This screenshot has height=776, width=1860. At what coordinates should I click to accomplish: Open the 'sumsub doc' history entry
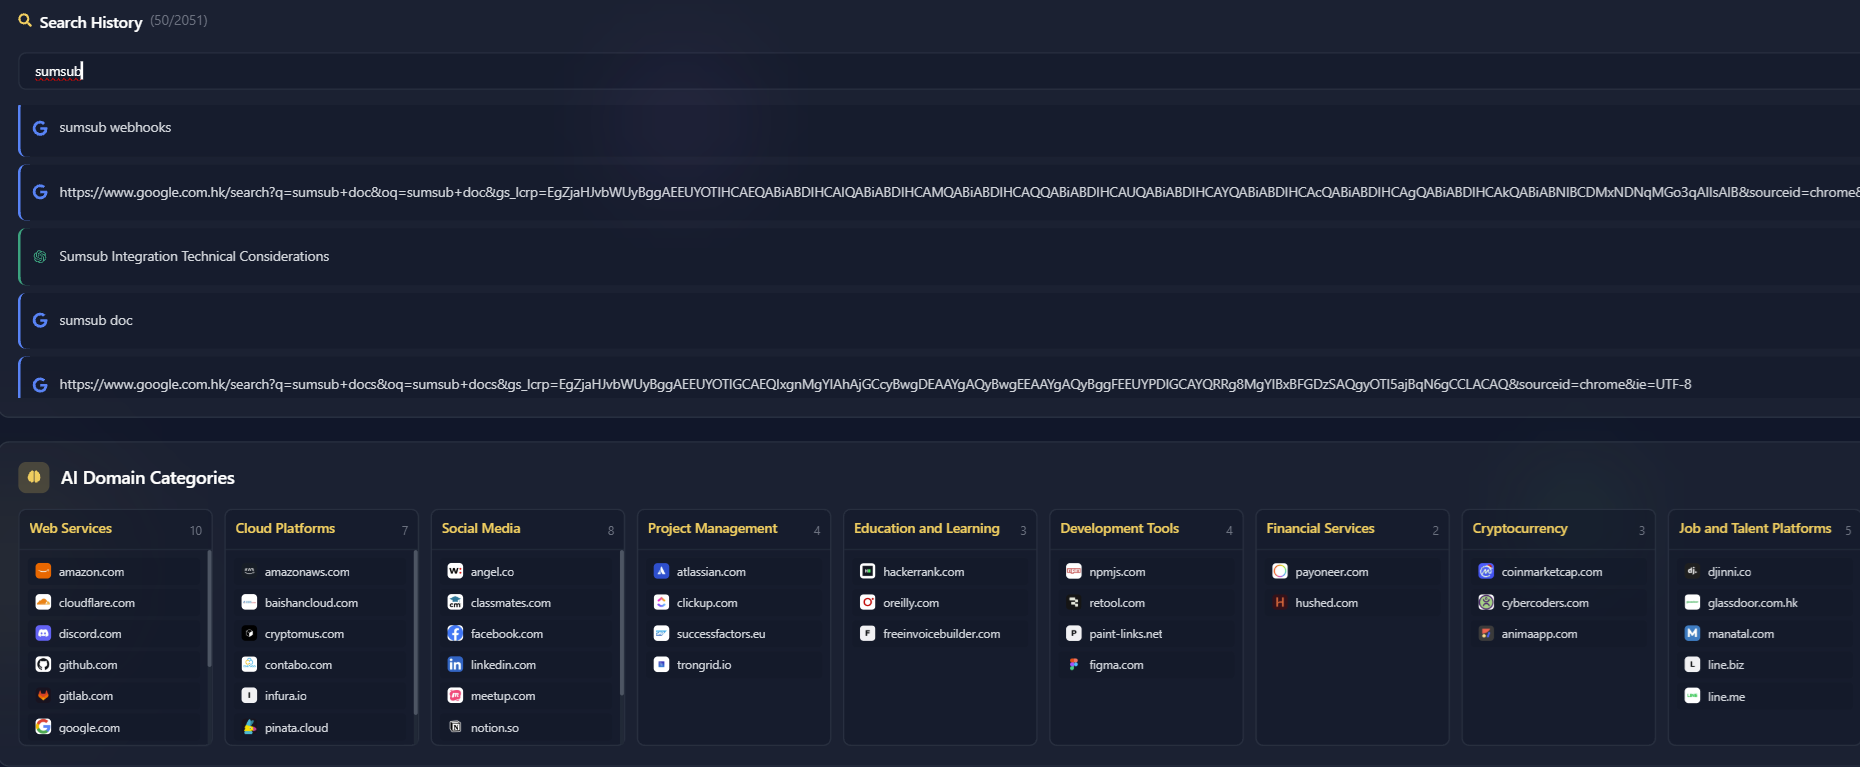point(939,320)
